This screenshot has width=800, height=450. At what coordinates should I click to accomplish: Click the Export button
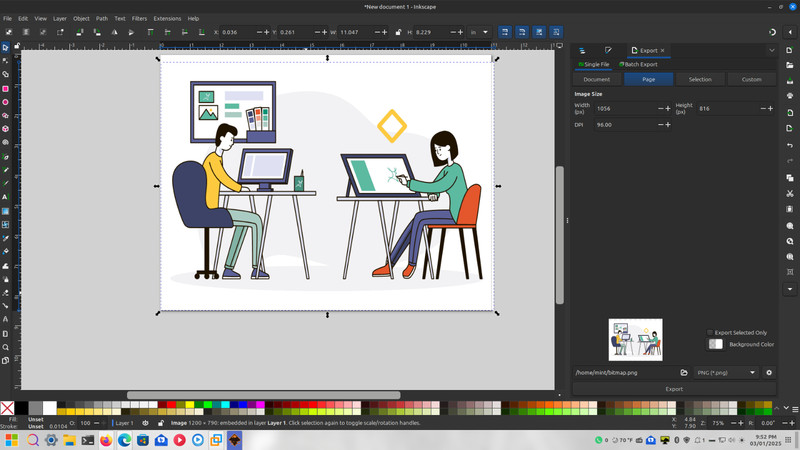(674, 389)
